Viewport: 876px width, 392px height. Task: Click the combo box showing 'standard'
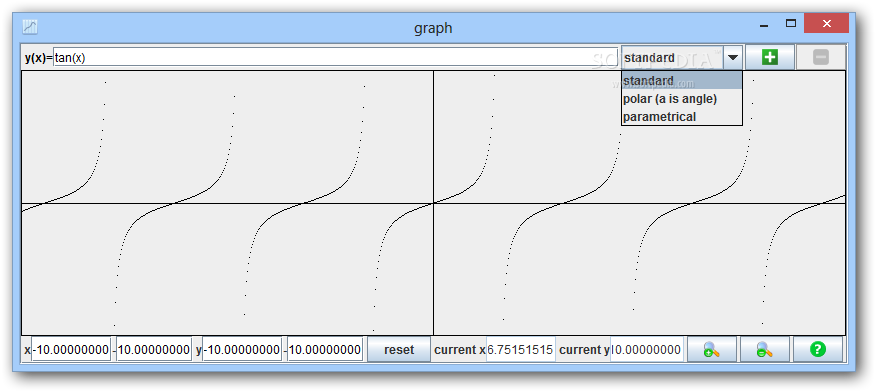(x=682, y=58)
